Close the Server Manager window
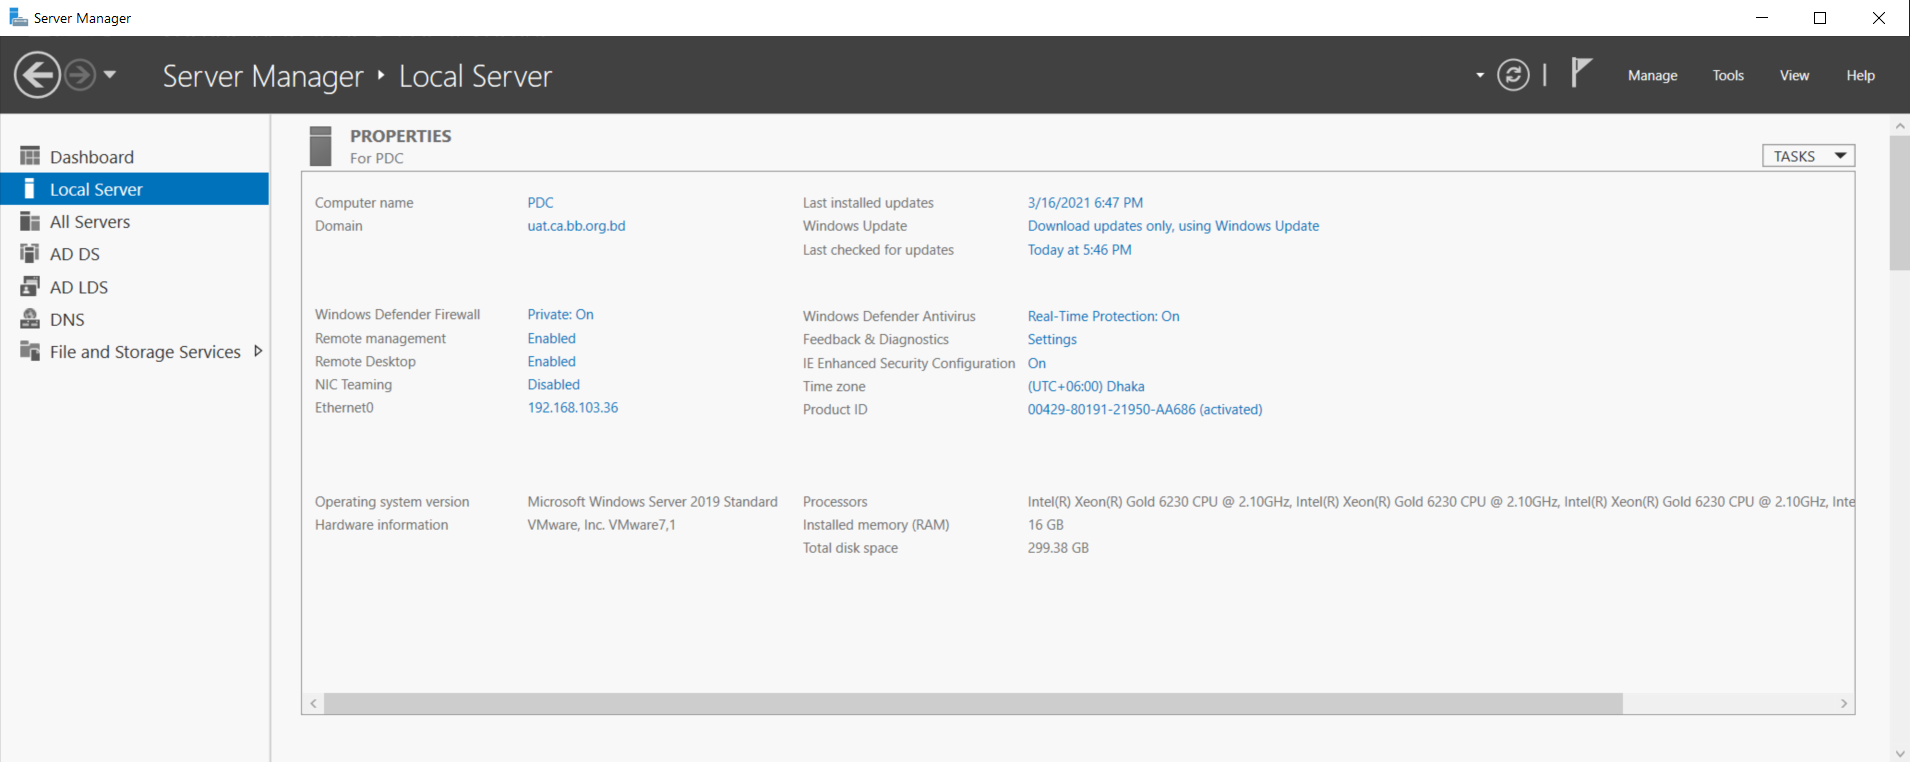 pyautogui.click(x=1879, y=18)
